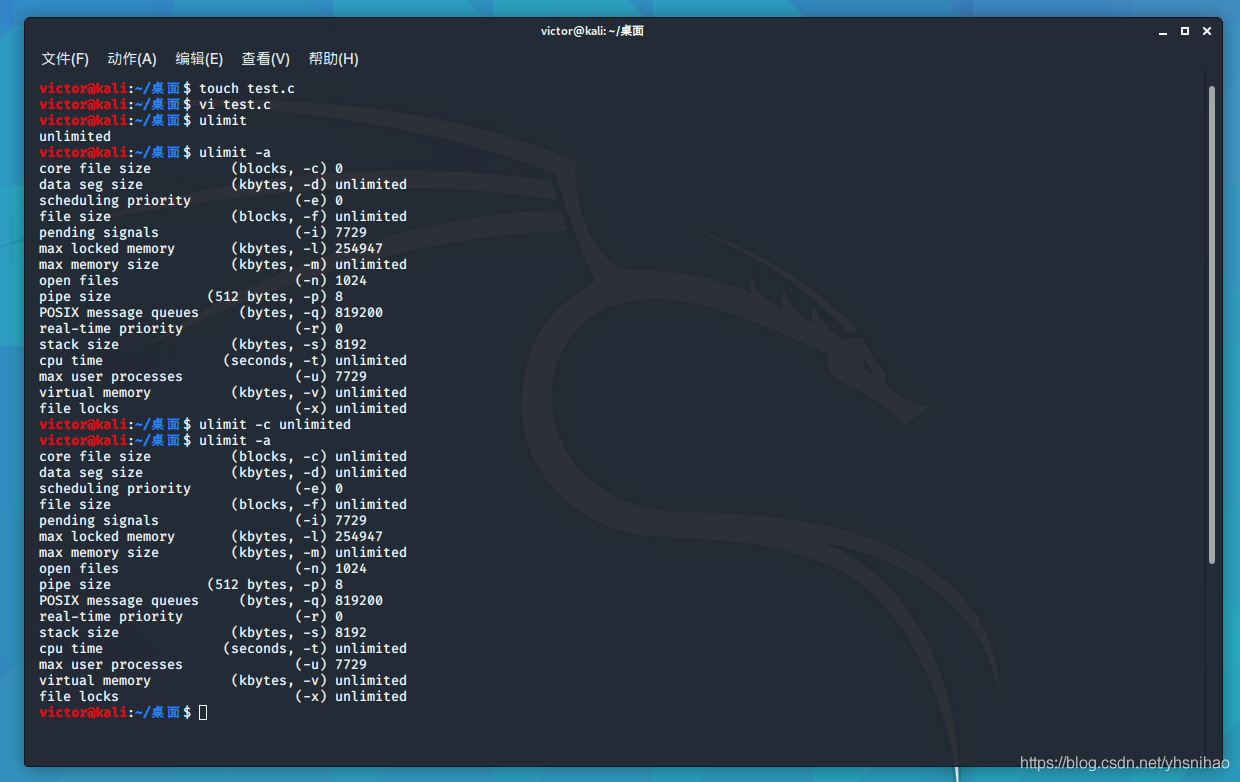Click the second 'max memory size' line
Screen dimensions: 1240x782
223,552
